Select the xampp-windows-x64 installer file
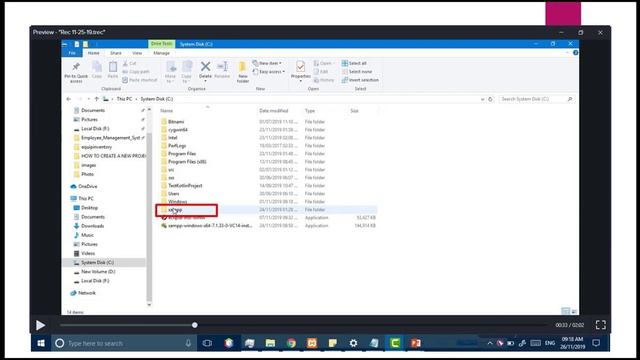Viewport: 640px width, 360px height. [x=210, y=225]
